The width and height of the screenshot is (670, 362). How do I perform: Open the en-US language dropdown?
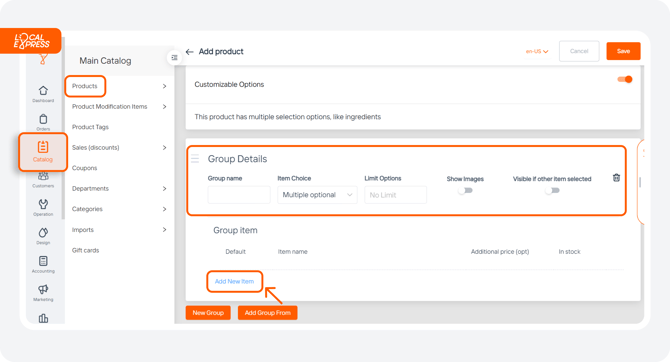coord(537,51)
